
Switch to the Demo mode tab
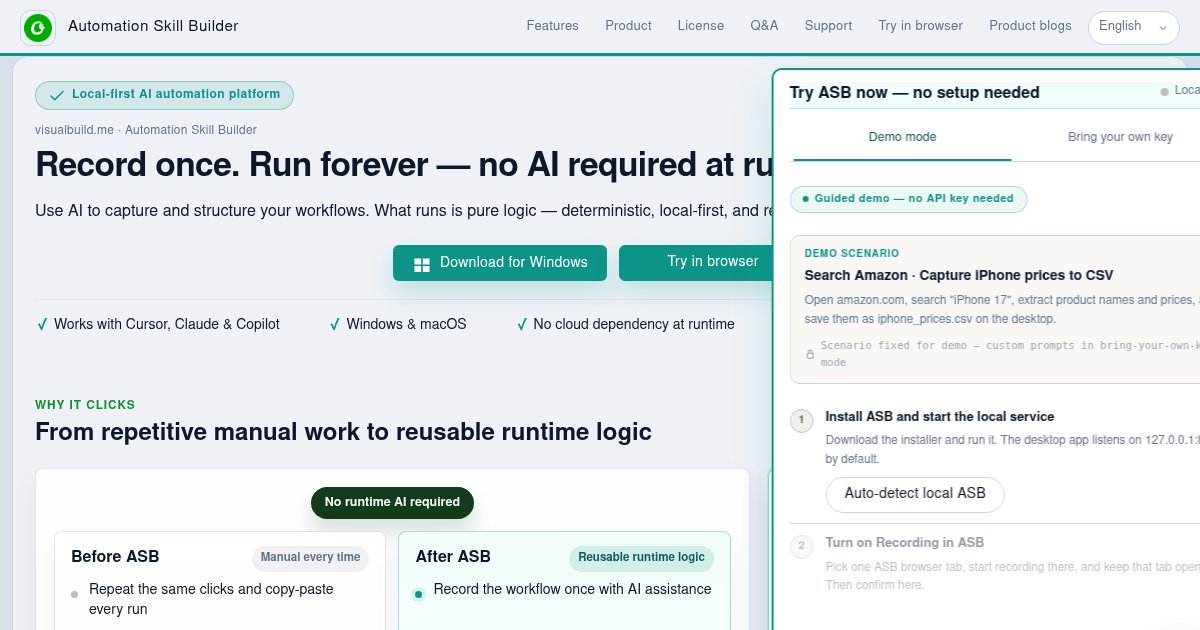[902, 137]
